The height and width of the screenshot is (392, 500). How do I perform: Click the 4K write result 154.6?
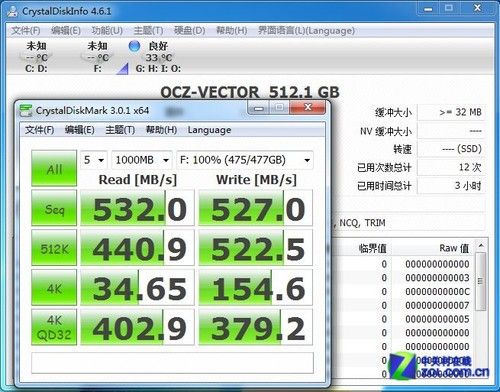256,287
